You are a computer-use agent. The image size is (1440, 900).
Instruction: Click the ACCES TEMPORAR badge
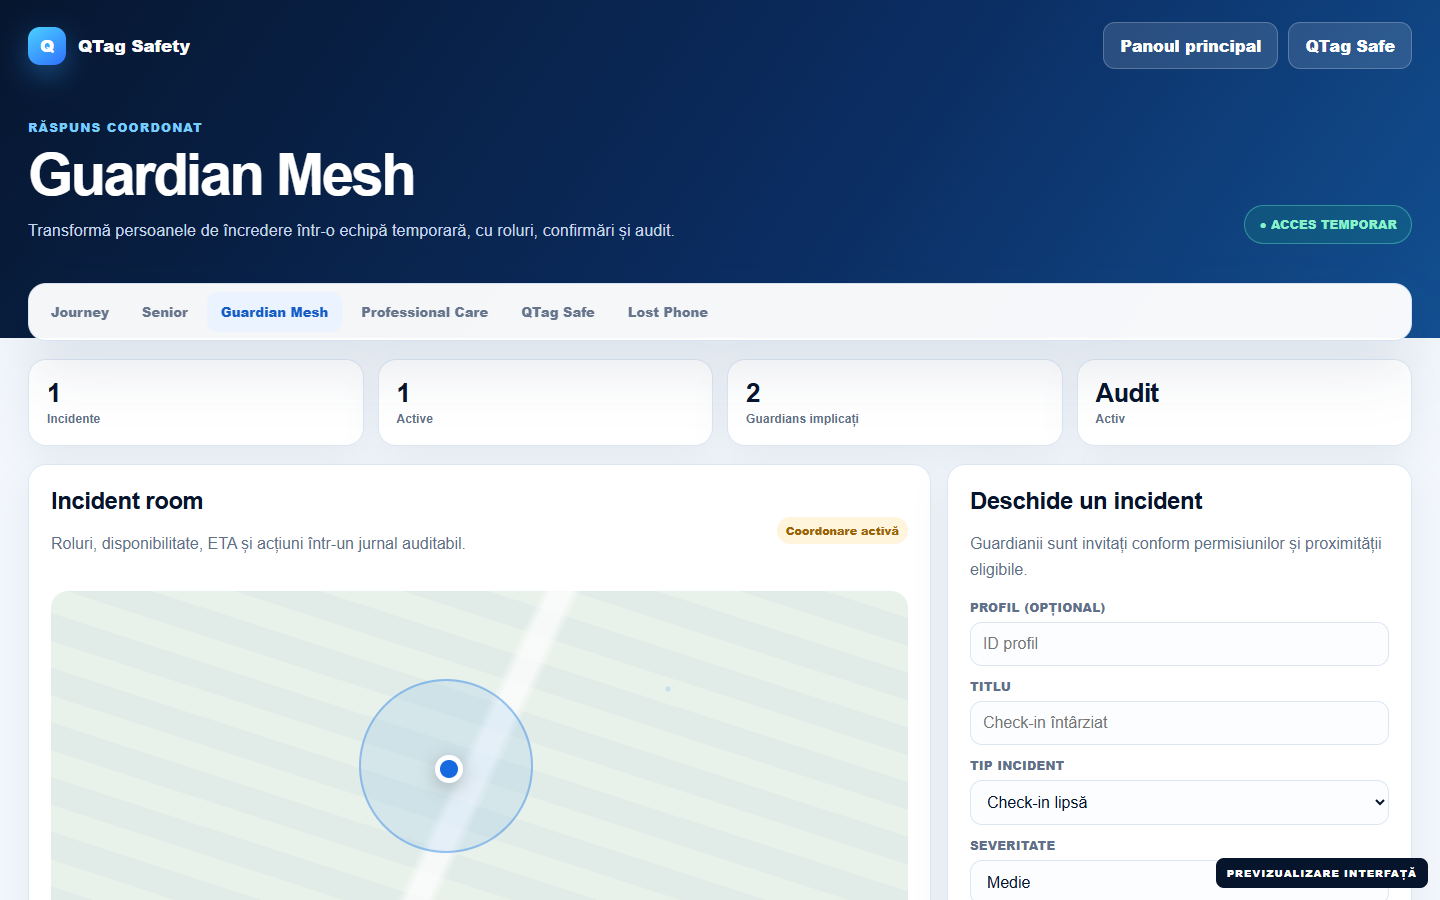(1328, 224)
